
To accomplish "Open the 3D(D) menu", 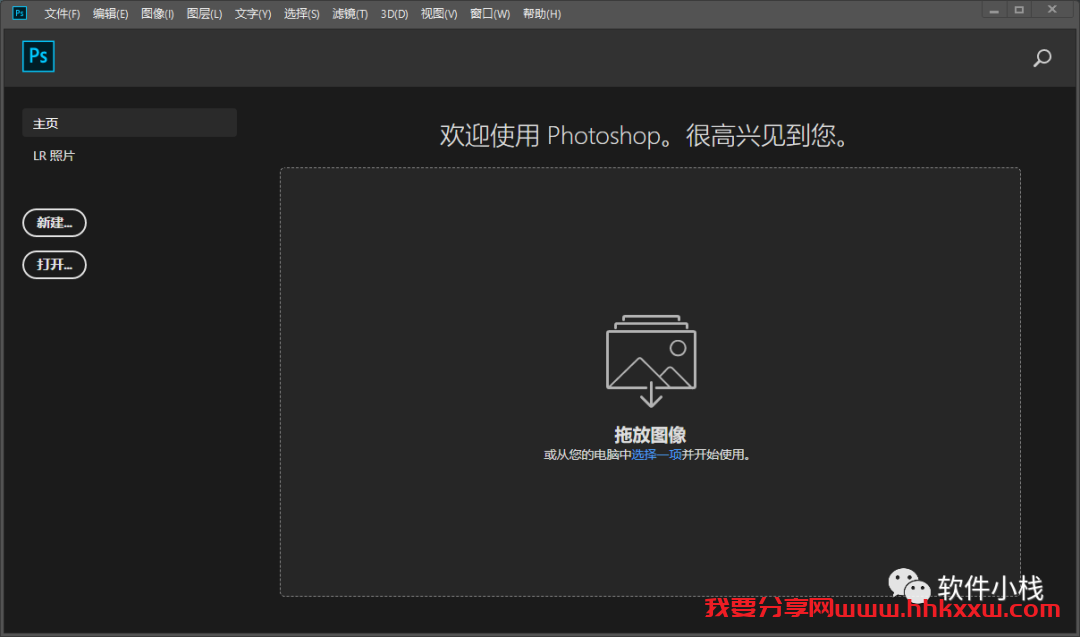I will click(x=394, y=14).
